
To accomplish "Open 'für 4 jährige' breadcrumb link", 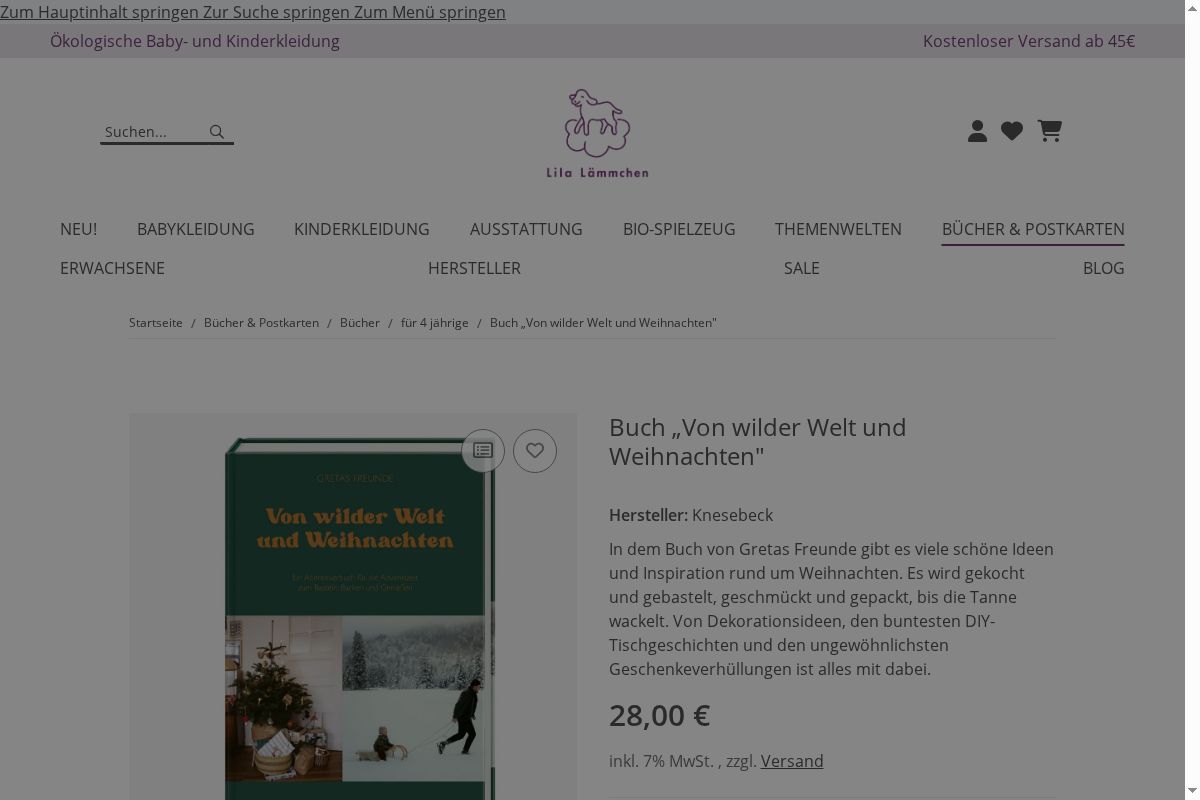I will click(435, 323).
